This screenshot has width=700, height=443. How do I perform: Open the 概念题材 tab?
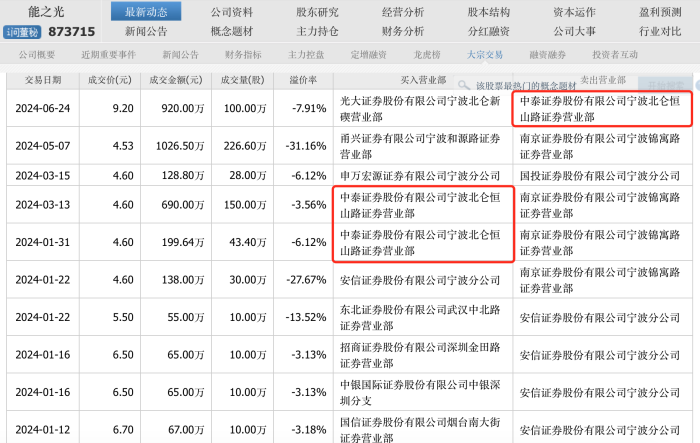pos(232,31)
